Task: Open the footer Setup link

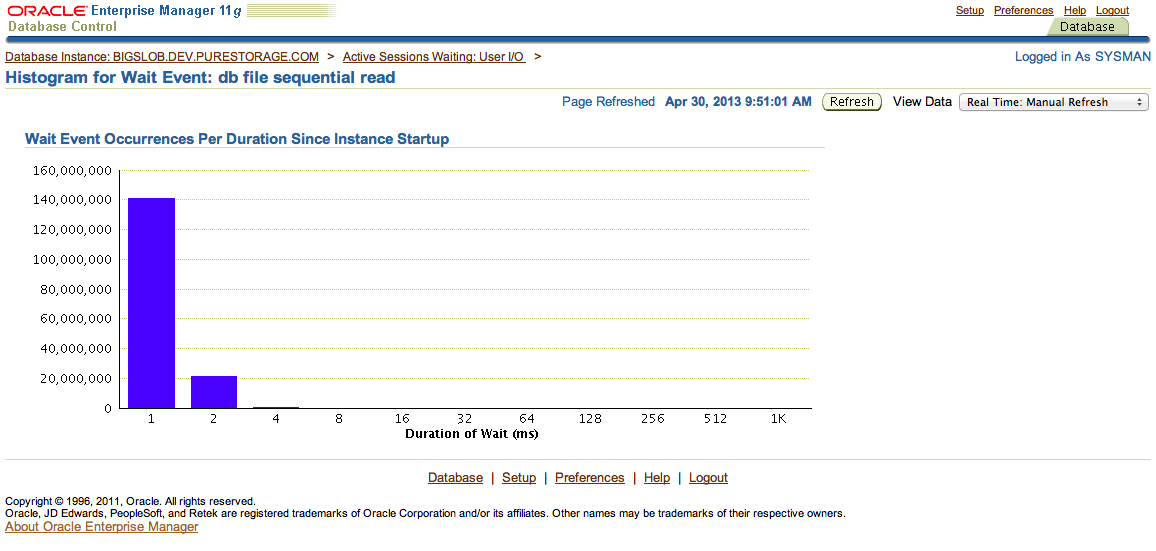Action: [x=519, y=478]
